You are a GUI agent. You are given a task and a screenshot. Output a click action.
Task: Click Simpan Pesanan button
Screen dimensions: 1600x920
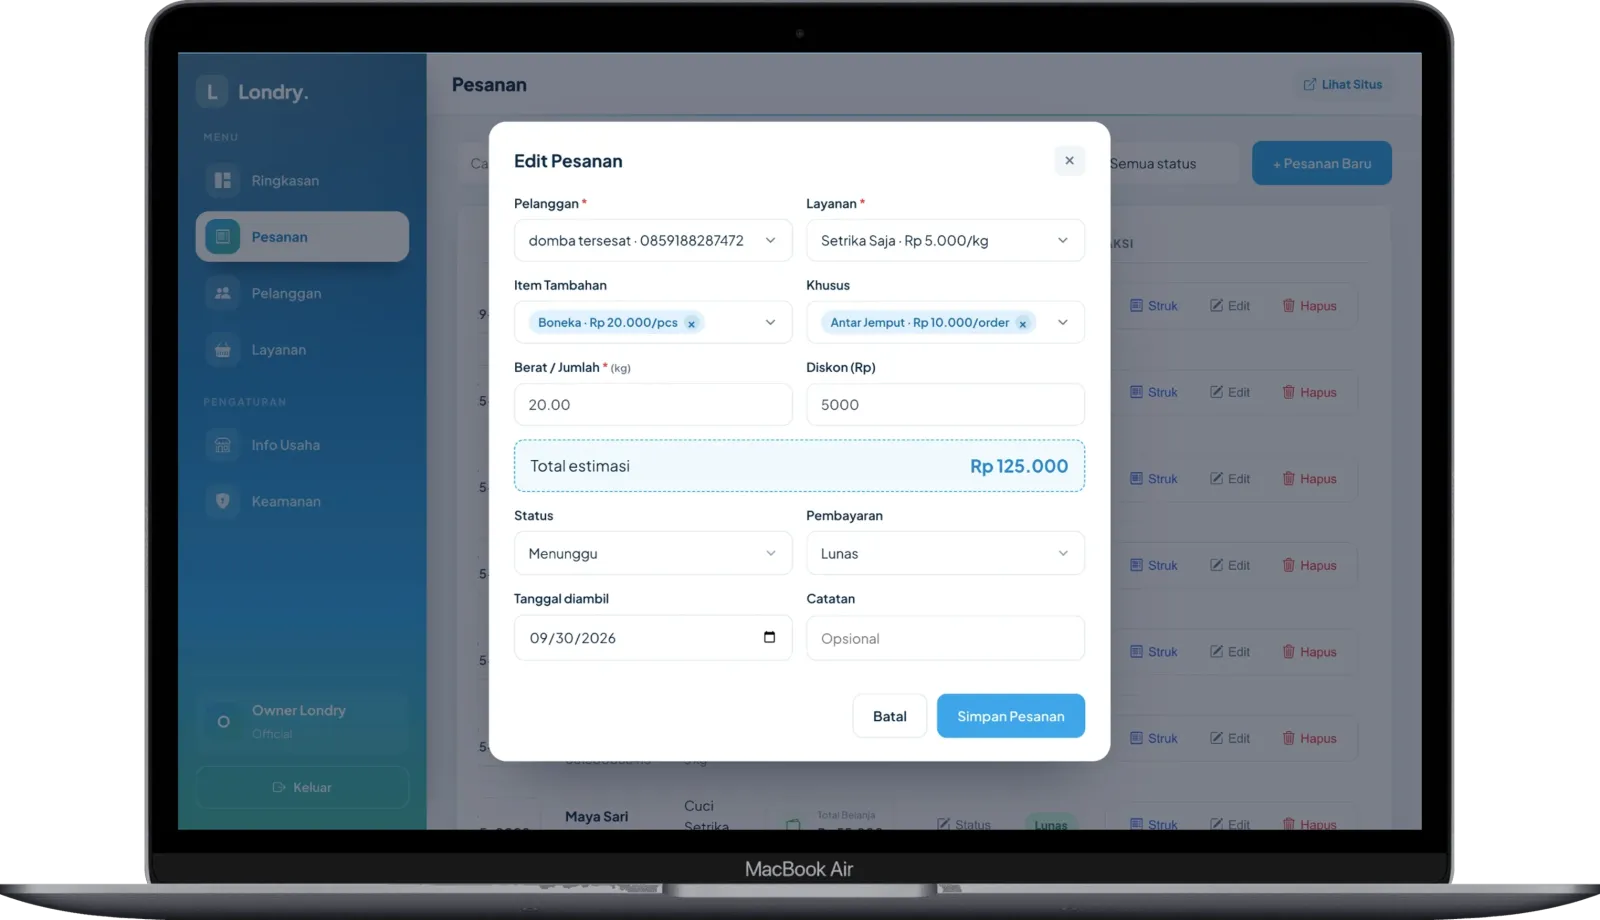click(x=1011, y=716)
